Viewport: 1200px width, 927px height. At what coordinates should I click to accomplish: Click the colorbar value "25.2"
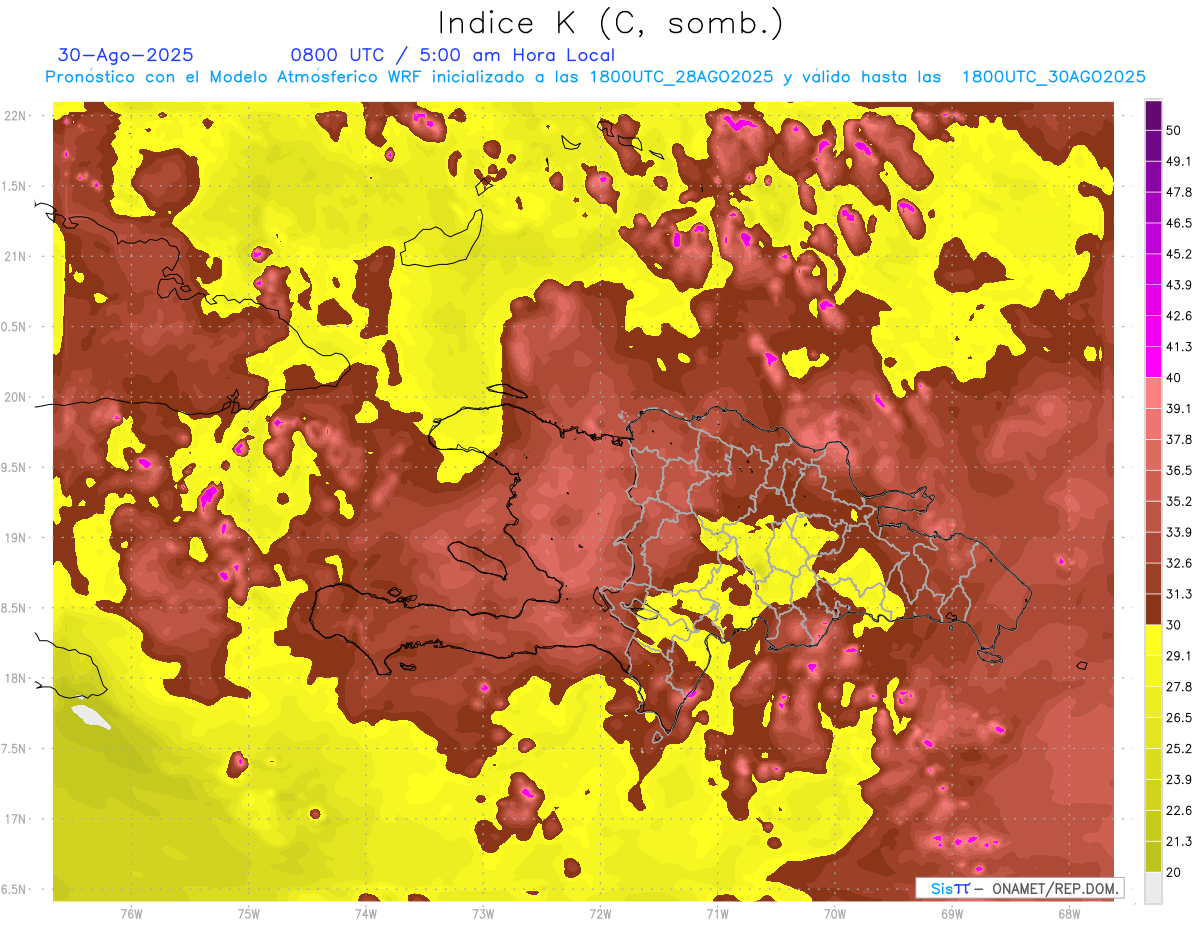pyautogui.click(x=1178, y=748)
